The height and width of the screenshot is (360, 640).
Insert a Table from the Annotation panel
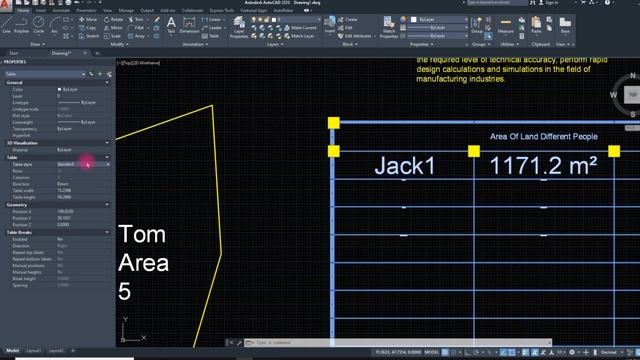[x=210, y=36]
